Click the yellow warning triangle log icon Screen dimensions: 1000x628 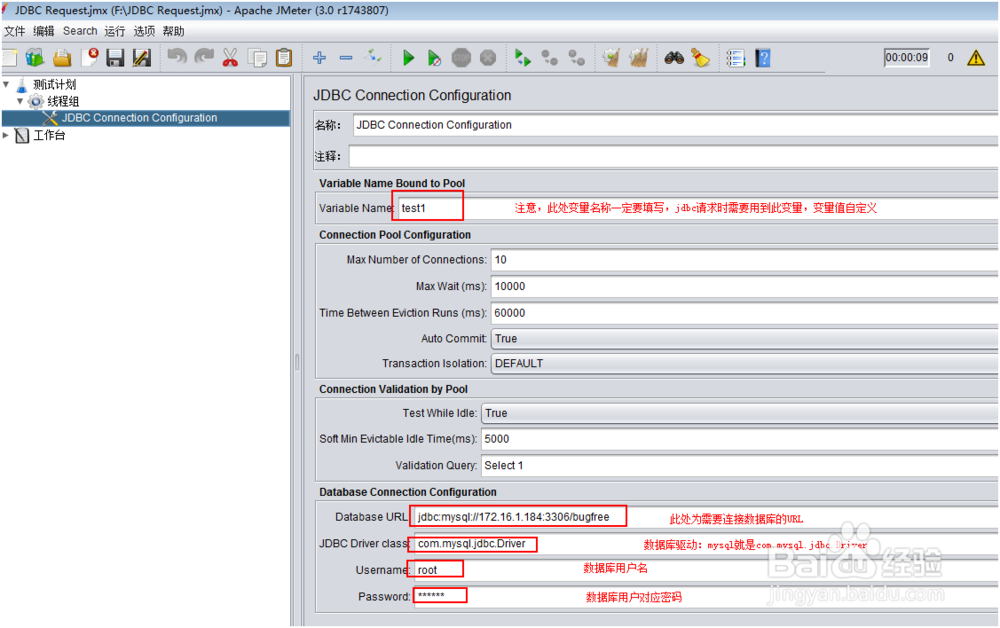tap(976, 58)
